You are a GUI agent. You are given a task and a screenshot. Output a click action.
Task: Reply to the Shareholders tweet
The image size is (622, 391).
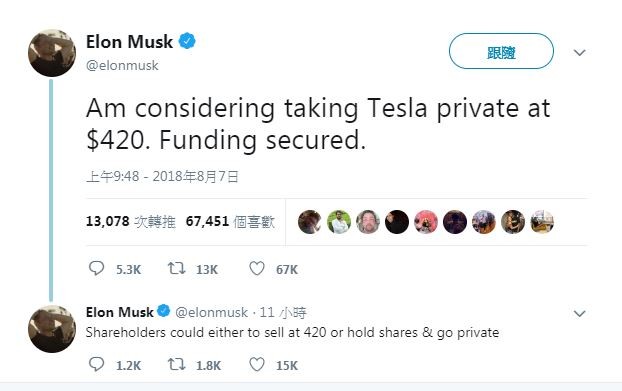(96, 364)
